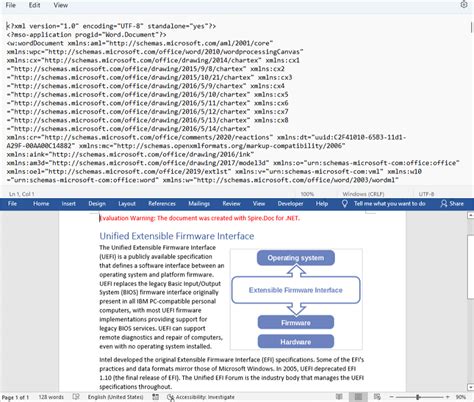Open Notepad settings gear icon

tap(464, 5)
